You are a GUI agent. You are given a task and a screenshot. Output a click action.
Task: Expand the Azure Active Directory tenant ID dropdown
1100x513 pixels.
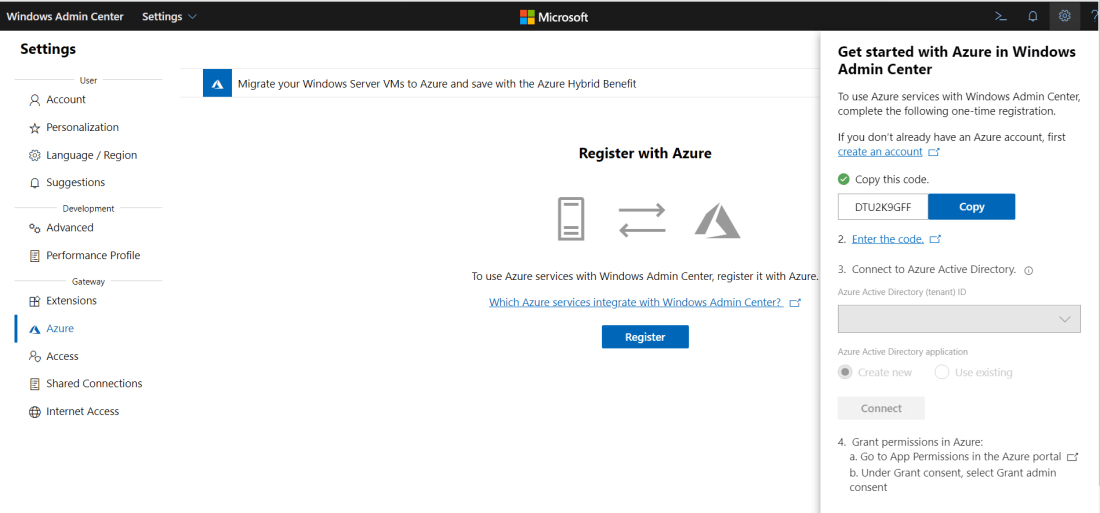click(x=959, y=319)
